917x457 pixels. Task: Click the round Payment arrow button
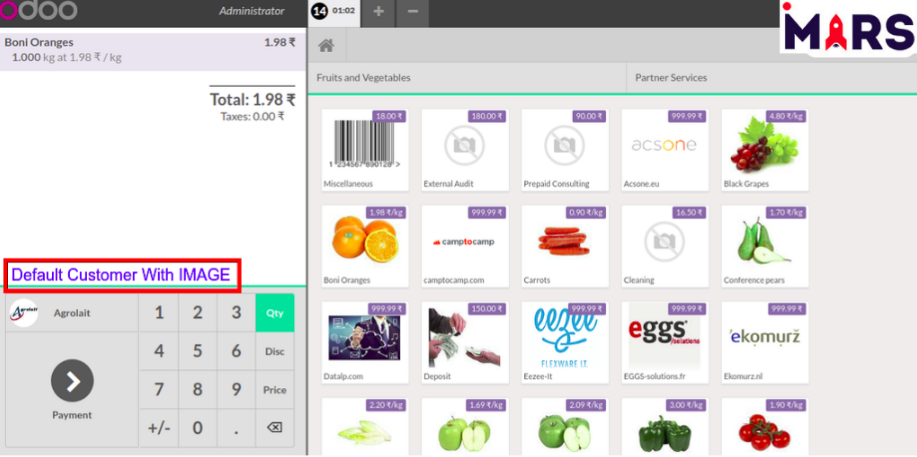[72, 380]
